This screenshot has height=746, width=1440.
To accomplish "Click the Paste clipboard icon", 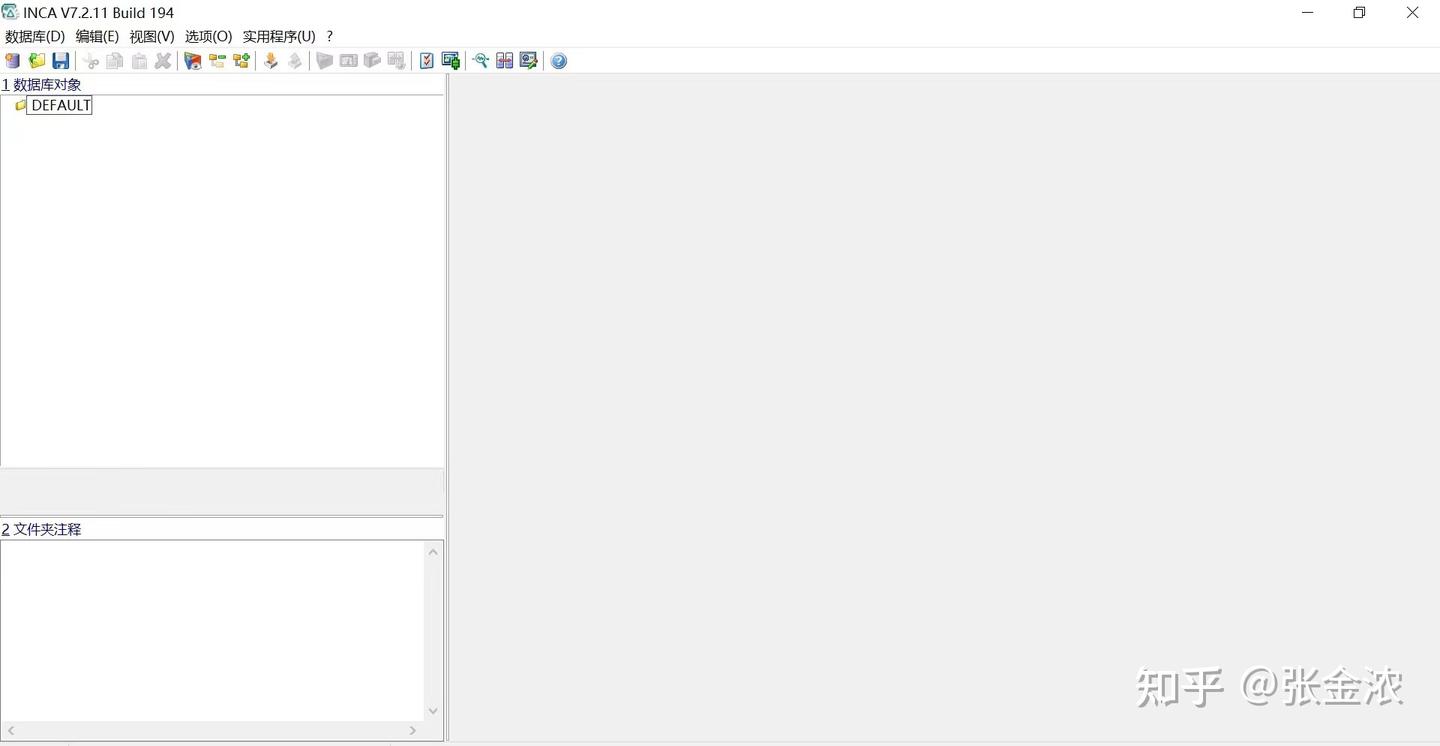I will [x=139, y=61].
